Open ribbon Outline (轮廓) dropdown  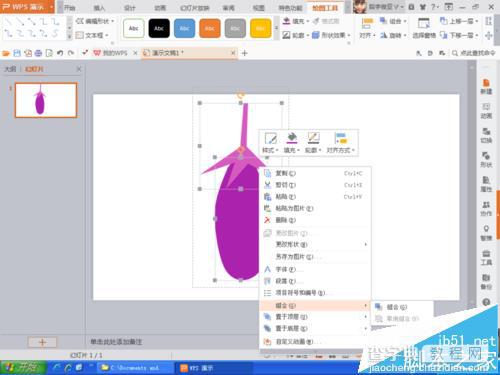click(x=296, y=35)
